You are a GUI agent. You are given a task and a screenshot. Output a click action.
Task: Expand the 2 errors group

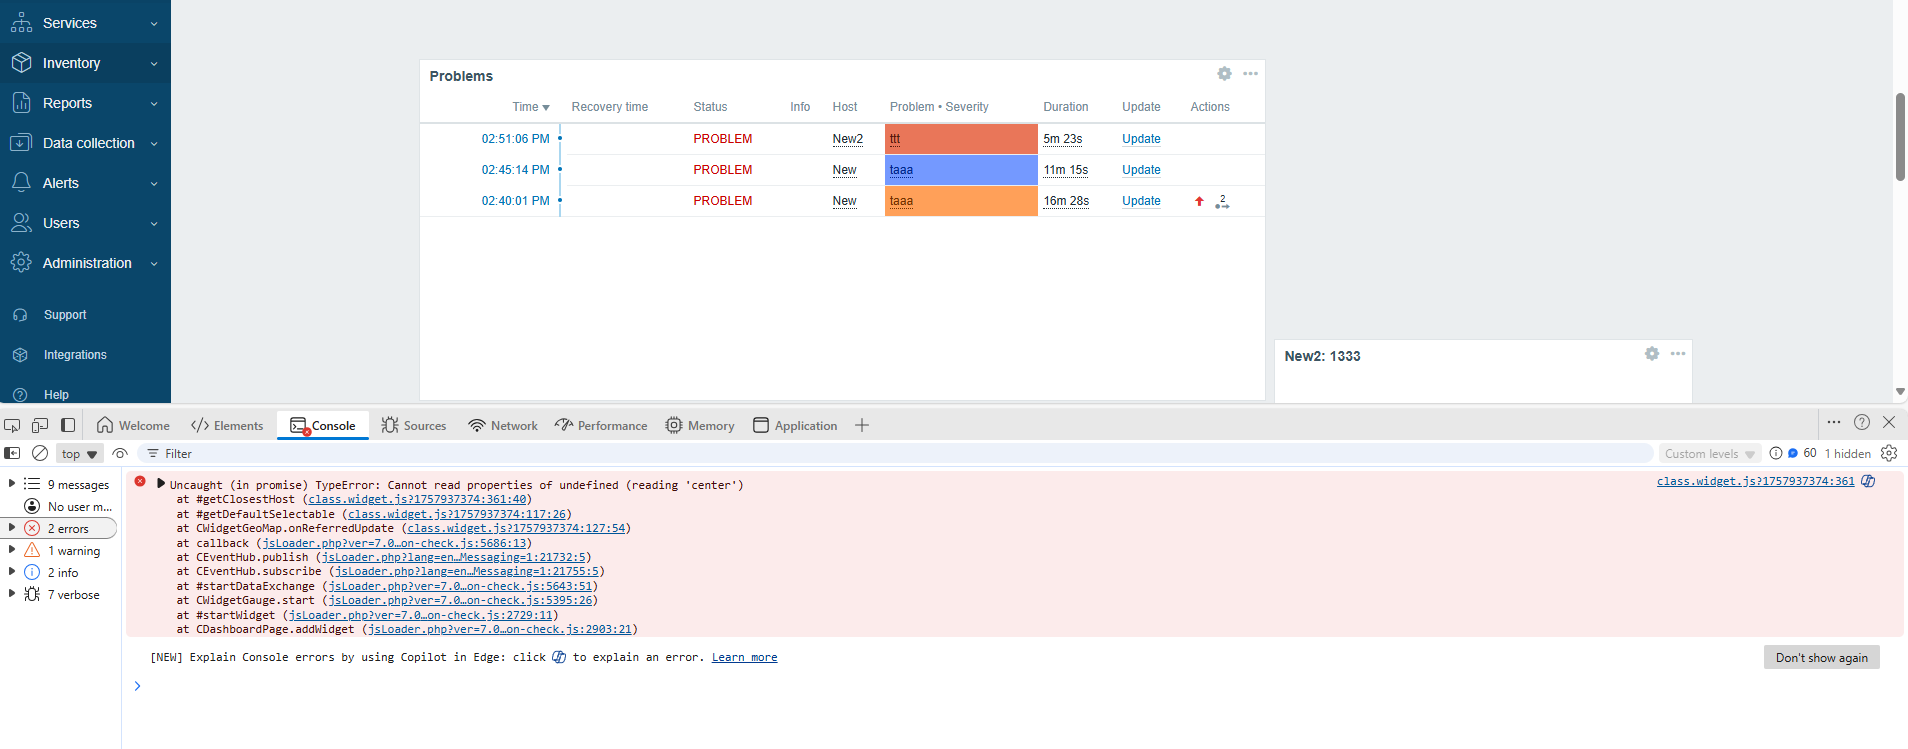[12, 528]
